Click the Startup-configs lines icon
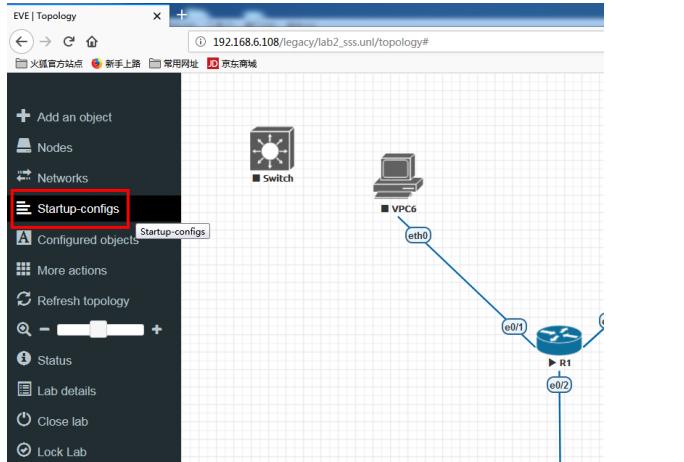 (24, 208)
